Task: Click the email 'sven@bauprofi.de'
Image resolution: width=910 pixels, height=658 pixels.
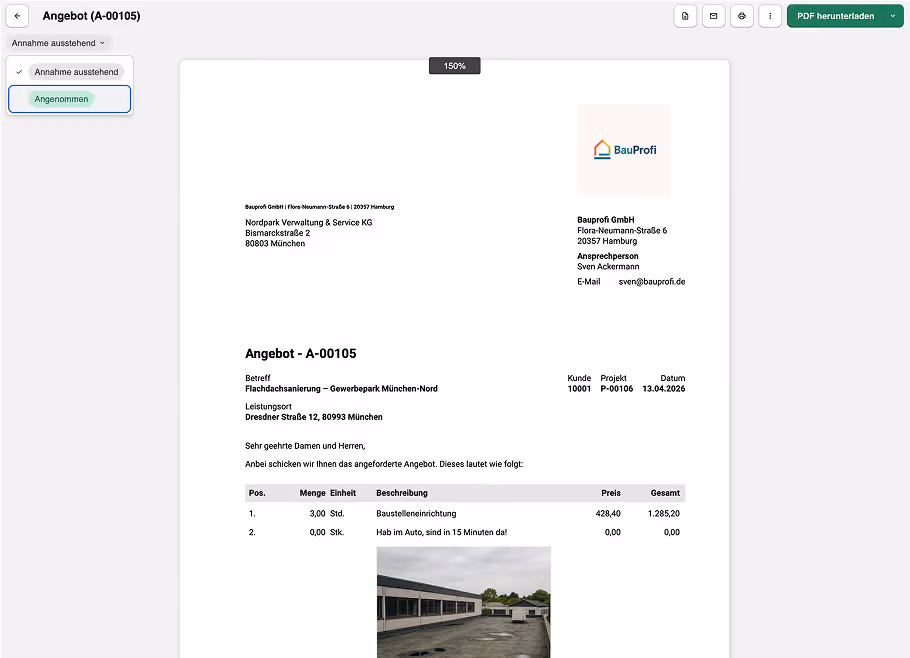Action: coord(652,282)
